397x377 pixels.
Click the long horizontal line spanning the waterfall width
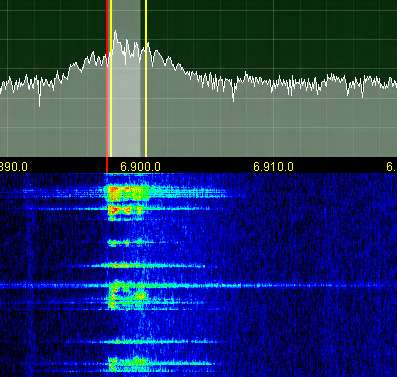coord(198,285)
